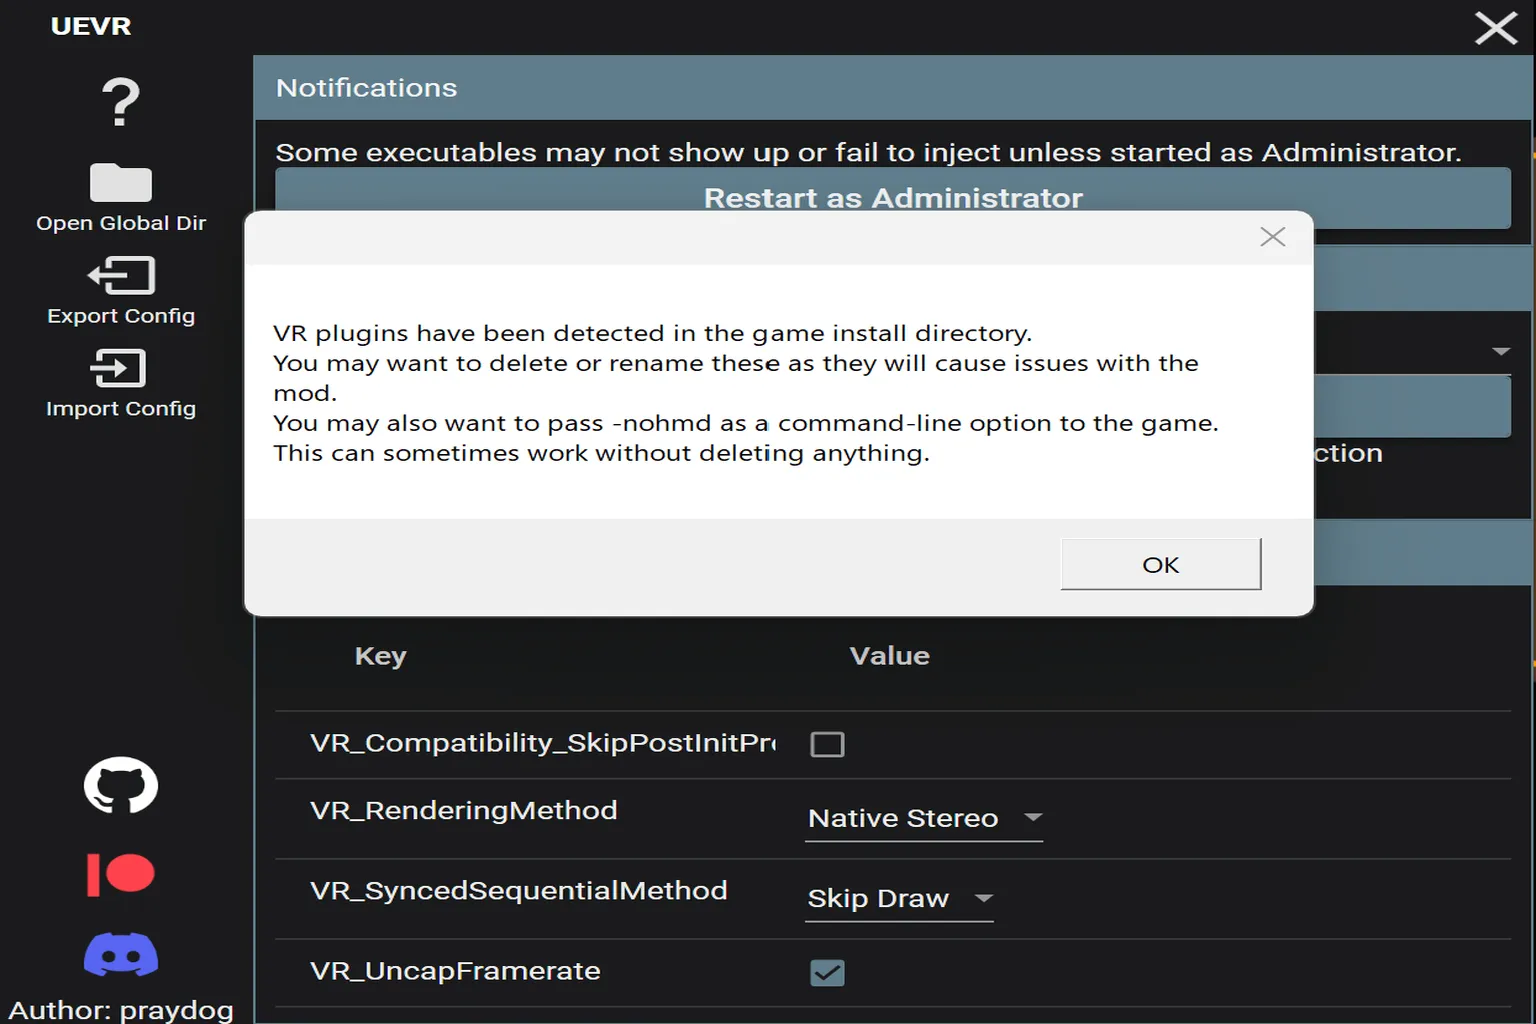1536x1024 pixels.
Task: Click OK in the warning dialog
Action: click(x=1161, y=564)
